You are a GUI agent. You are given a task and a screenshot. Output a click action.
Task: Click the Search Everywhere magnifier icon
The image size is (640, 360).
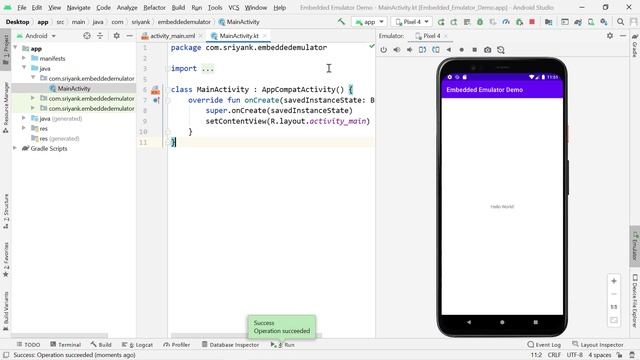[x=620, y=22]
